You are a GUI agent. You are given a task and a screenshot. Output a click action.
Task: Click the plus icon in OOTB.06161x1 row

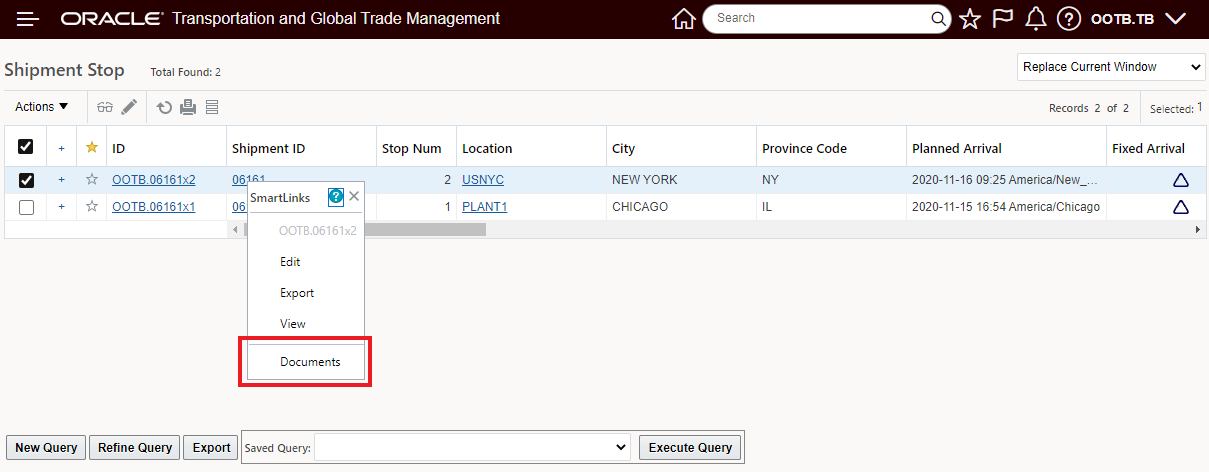click(x=61, y=207)
